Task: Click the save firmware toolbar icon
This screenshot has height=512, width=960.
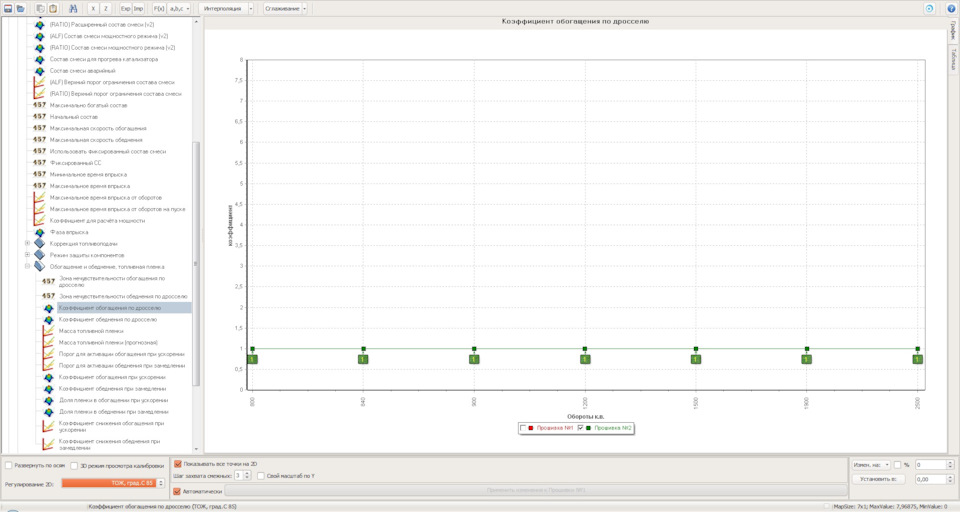Action: pos(8,9)
